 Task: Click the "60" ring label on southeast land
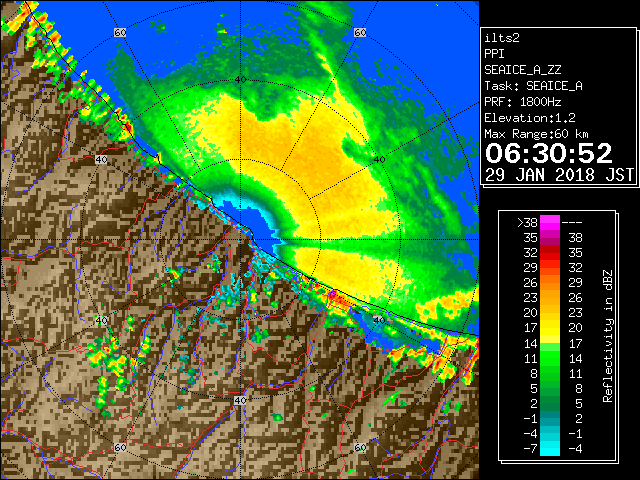pyautogui.click(x=360, y=447)
